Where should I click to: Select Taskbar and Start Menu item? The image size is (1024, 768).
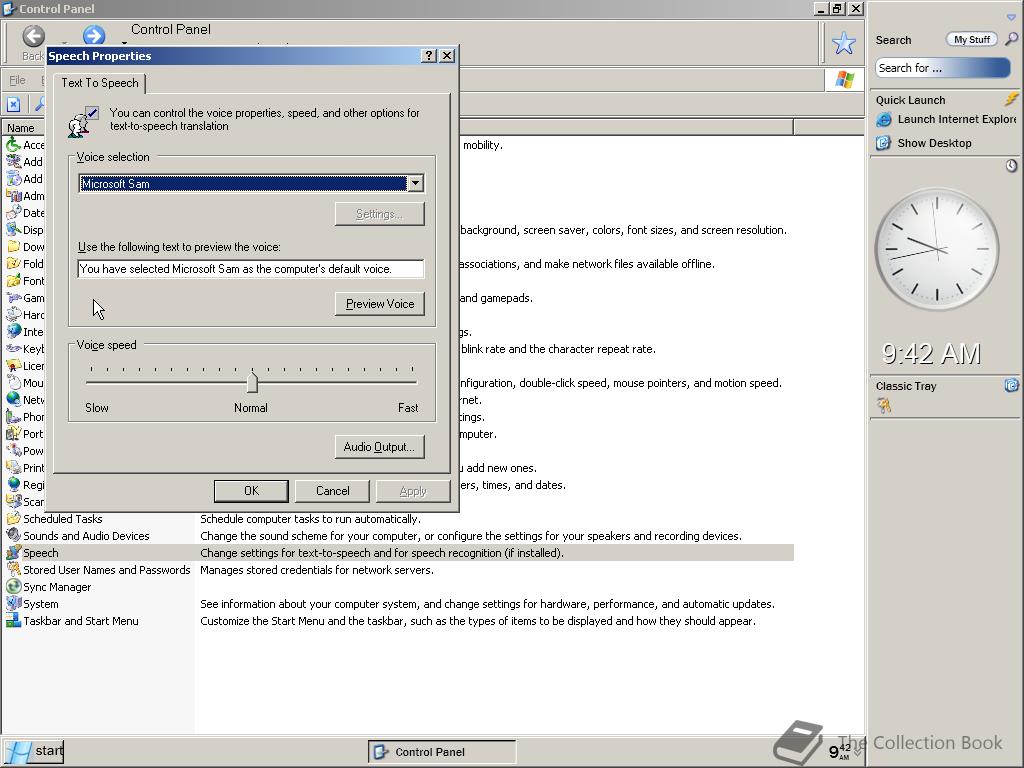[x=80, y=620]
